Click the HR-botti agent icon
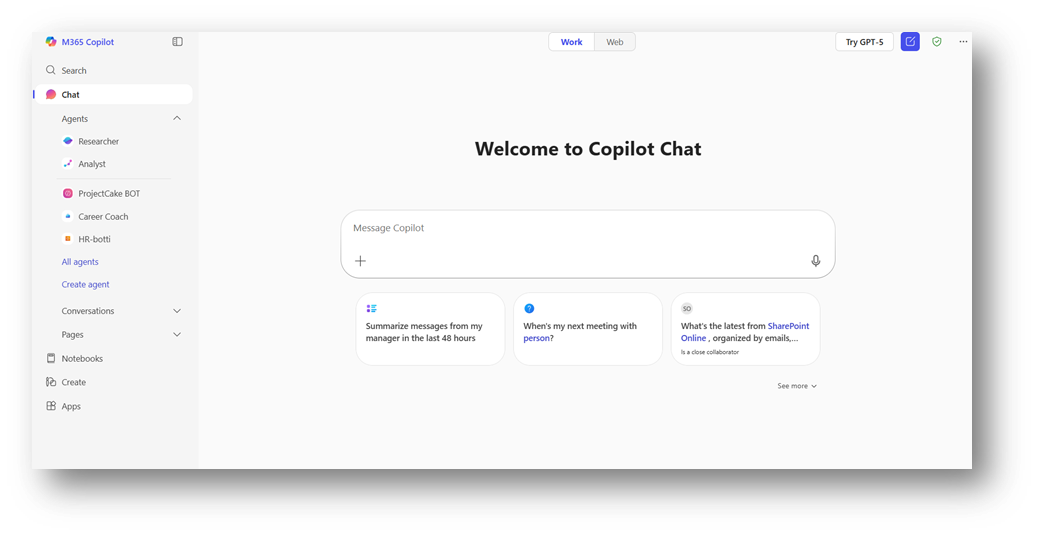 point(67,239)
